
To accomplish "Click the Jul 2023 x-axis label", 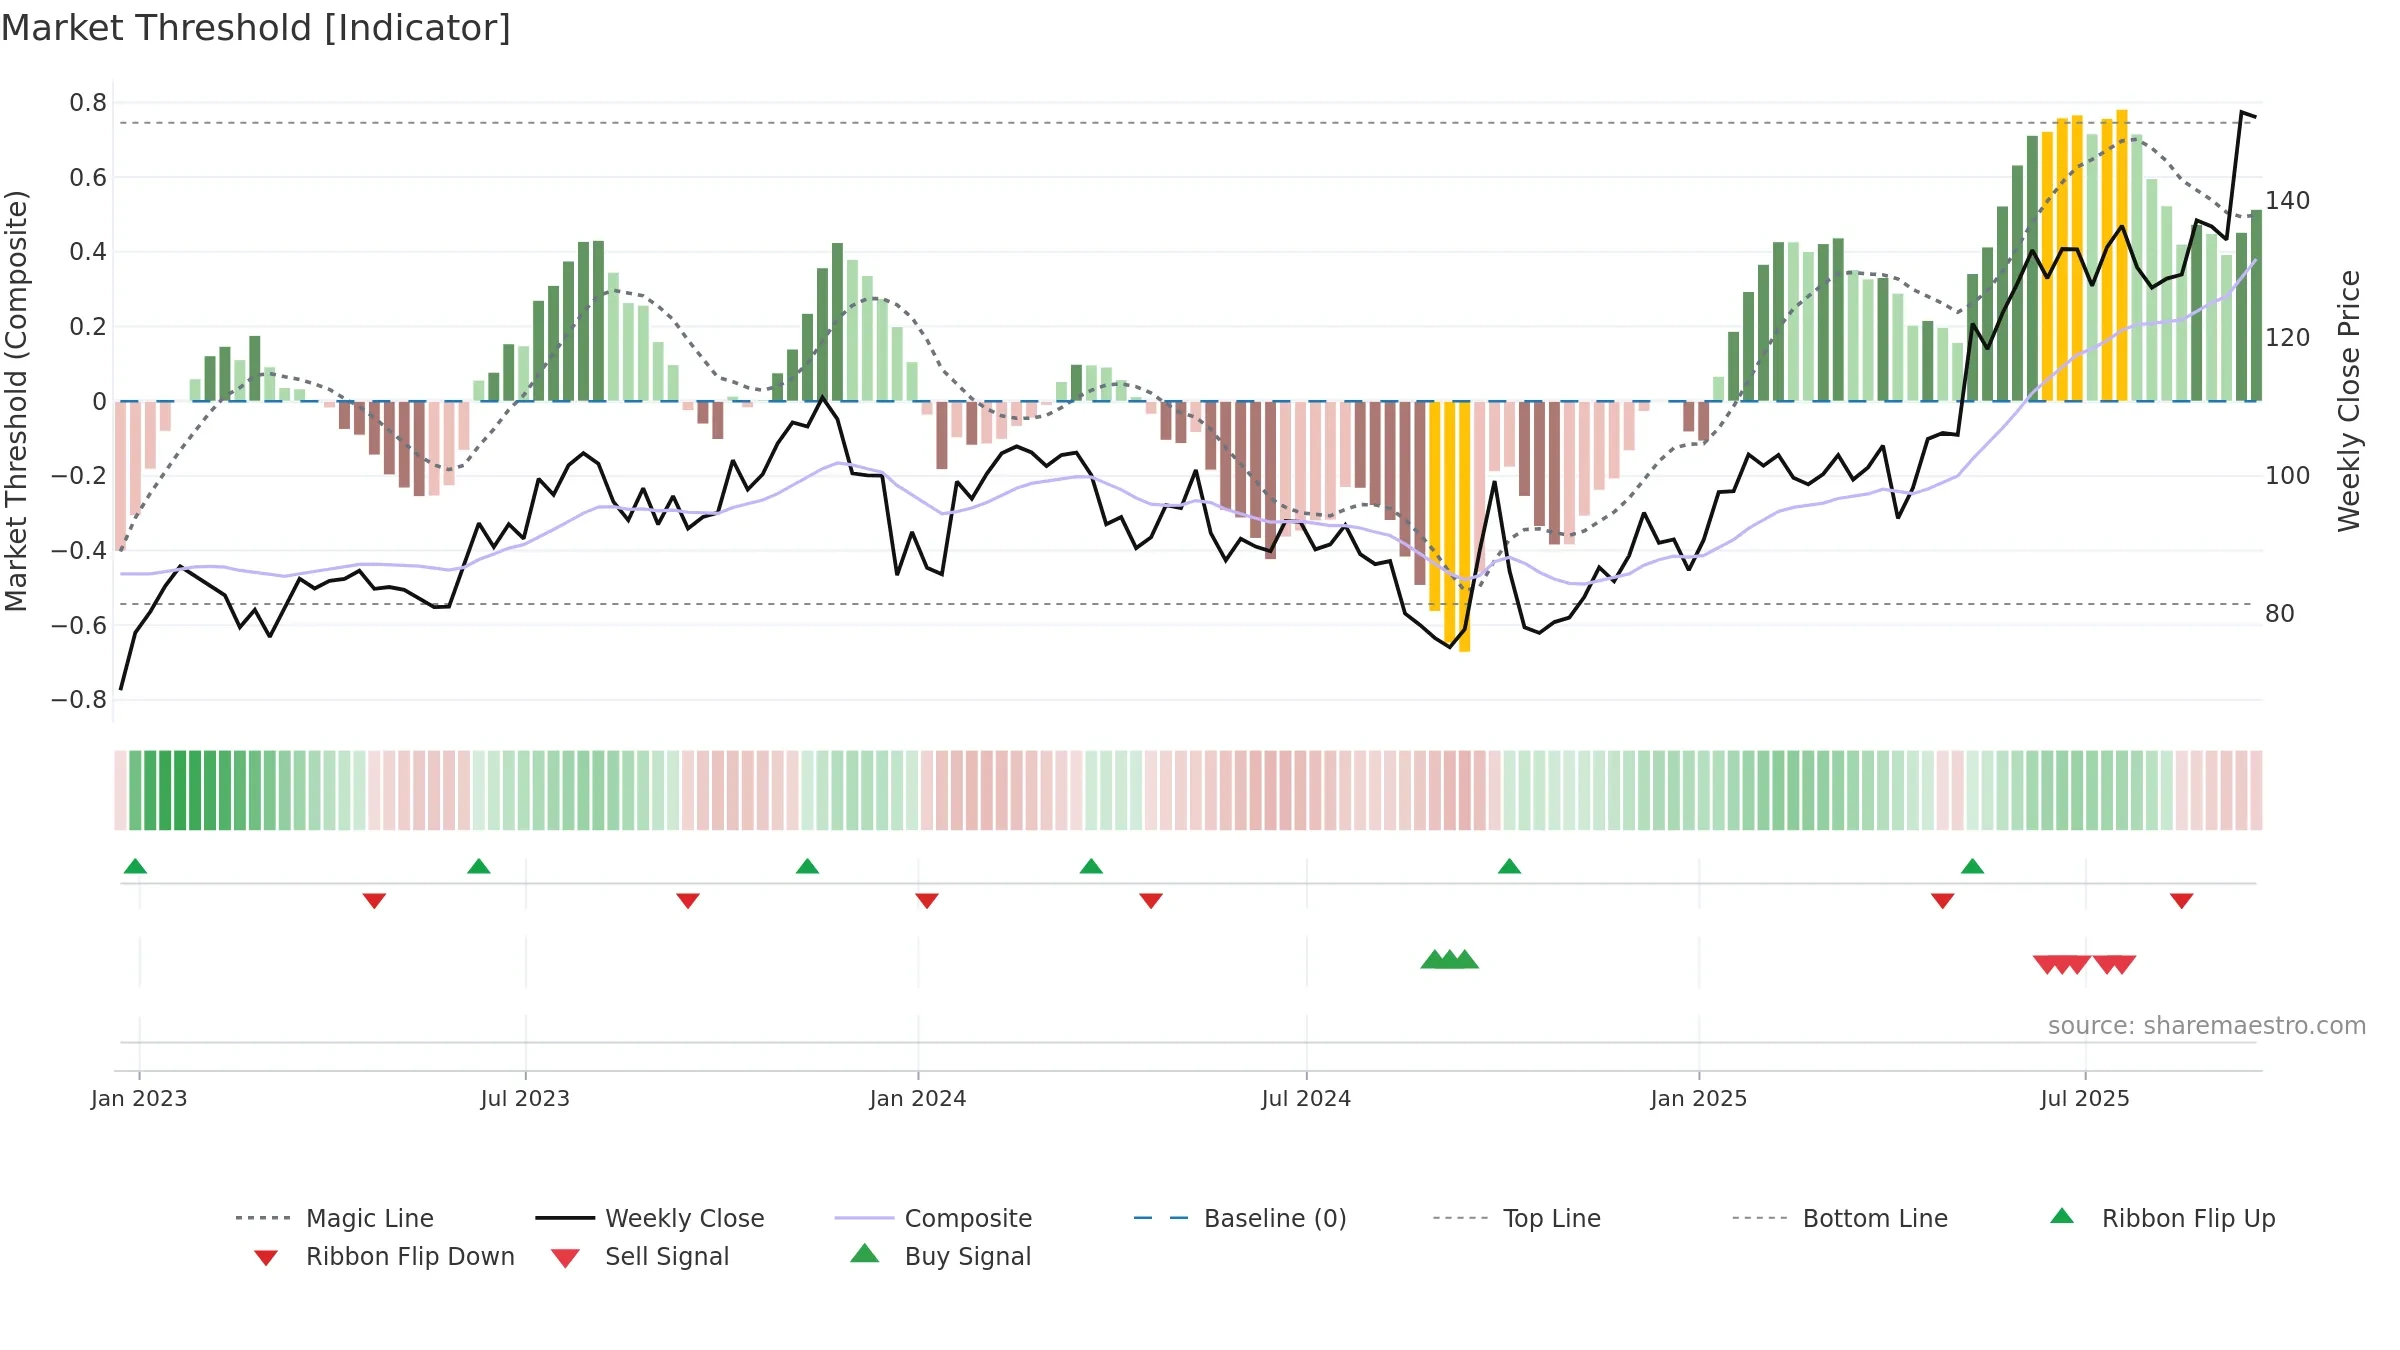I will 525,1099.
